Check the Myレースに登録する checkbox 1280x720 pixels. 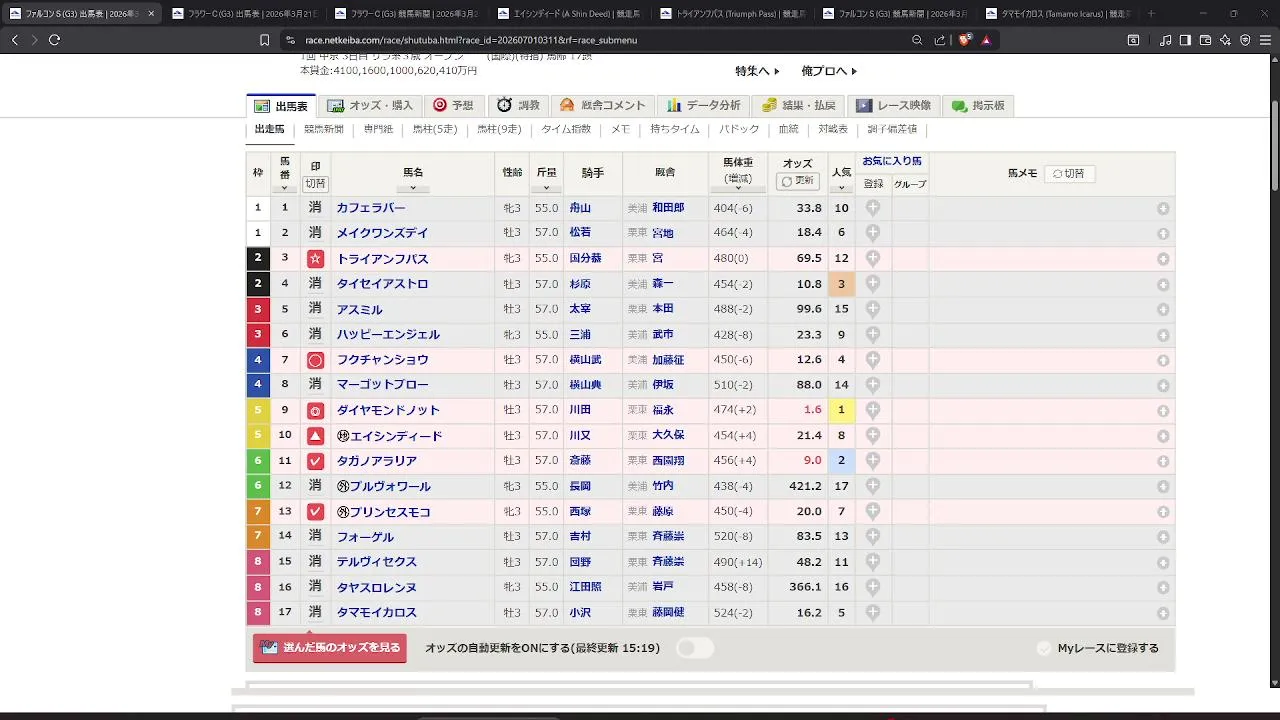pyautogui.click(x=1044, y=648)
